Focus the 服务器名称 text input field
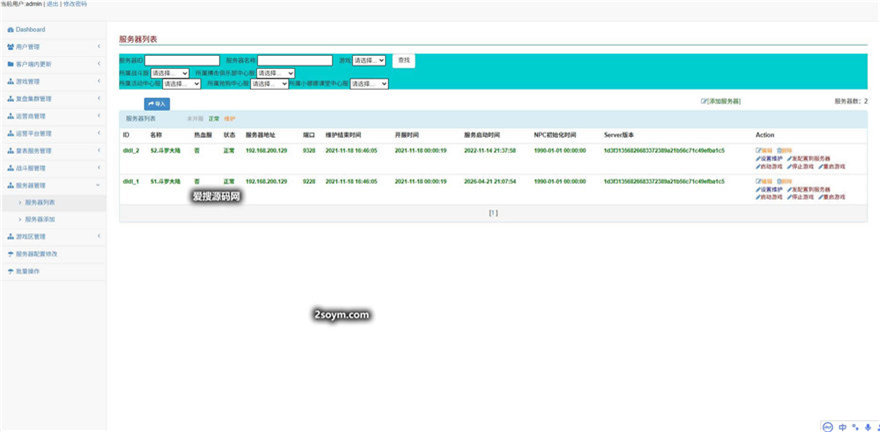The height and width of the screenshot is (432, 880). coord(295,61)
